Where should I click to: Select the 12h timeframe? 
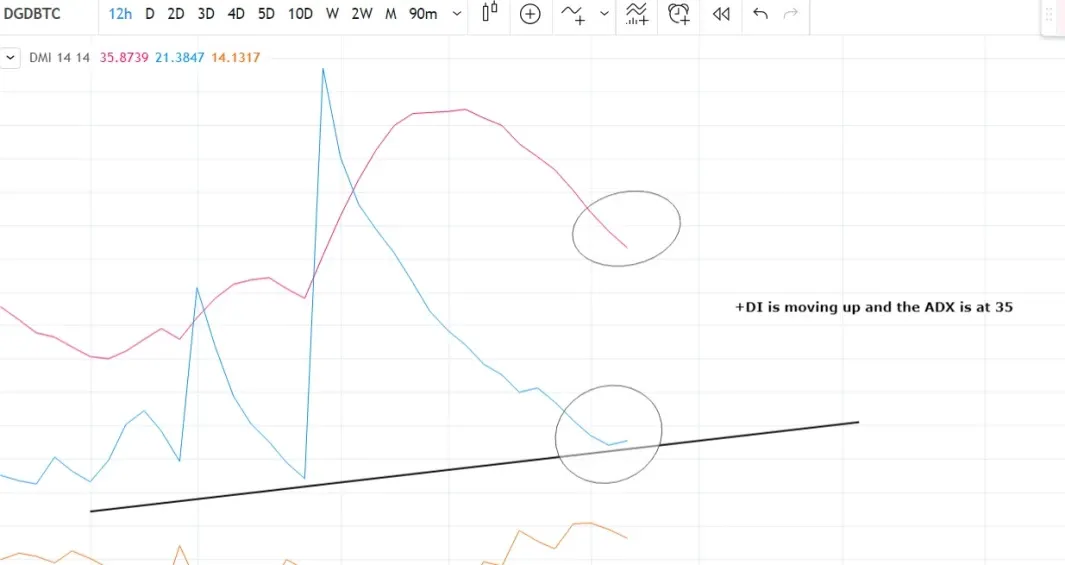tap(120, 14)
